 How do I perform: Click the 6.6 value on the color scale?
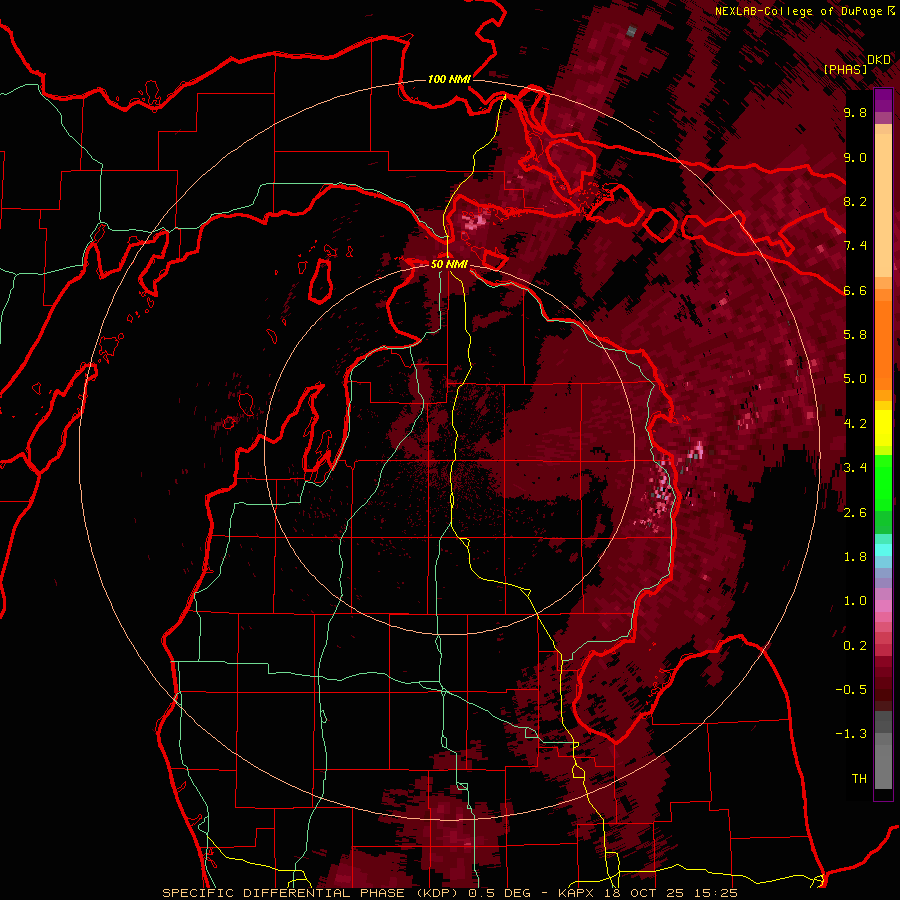pos(855,291)
